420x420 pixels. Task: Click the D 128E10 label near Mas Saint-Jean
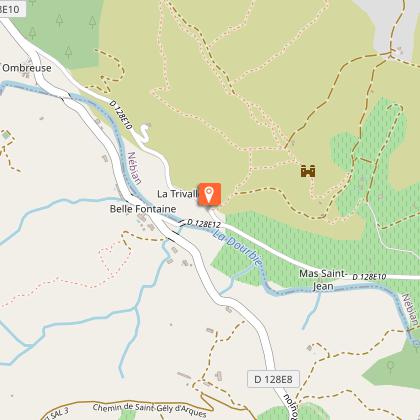pyautogui.click(x=369, y=277)
